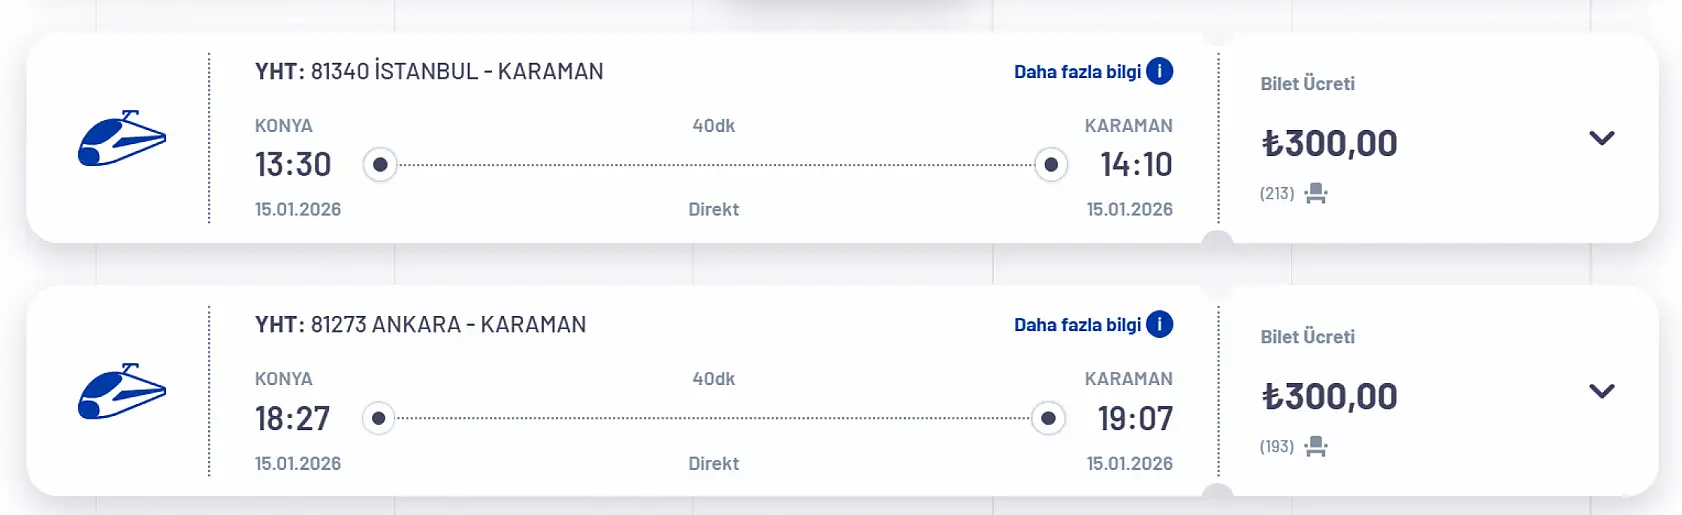This screenshot has height=515, width=1682.
Task: Select the ₺300,00 fare for the 18:27 train
Action: 1329,397
